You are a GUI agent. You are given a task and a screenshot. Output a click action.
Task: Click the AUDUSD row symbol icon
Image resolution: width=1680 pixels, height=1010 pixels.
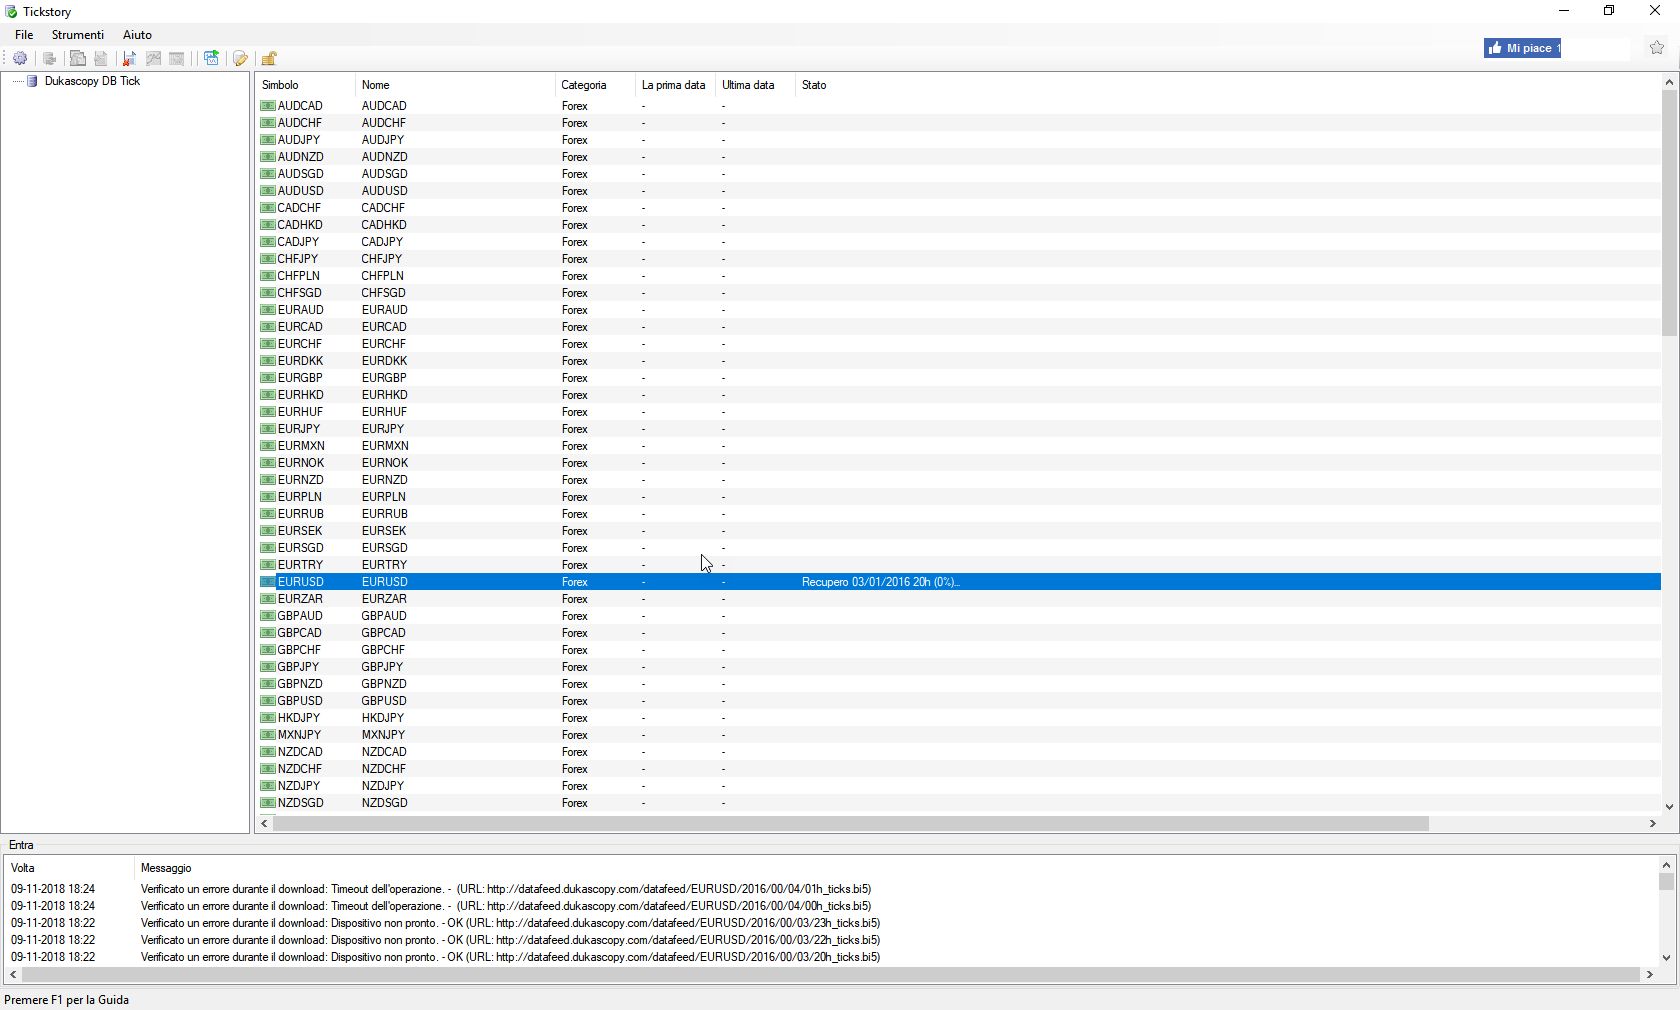pos(267,191)
